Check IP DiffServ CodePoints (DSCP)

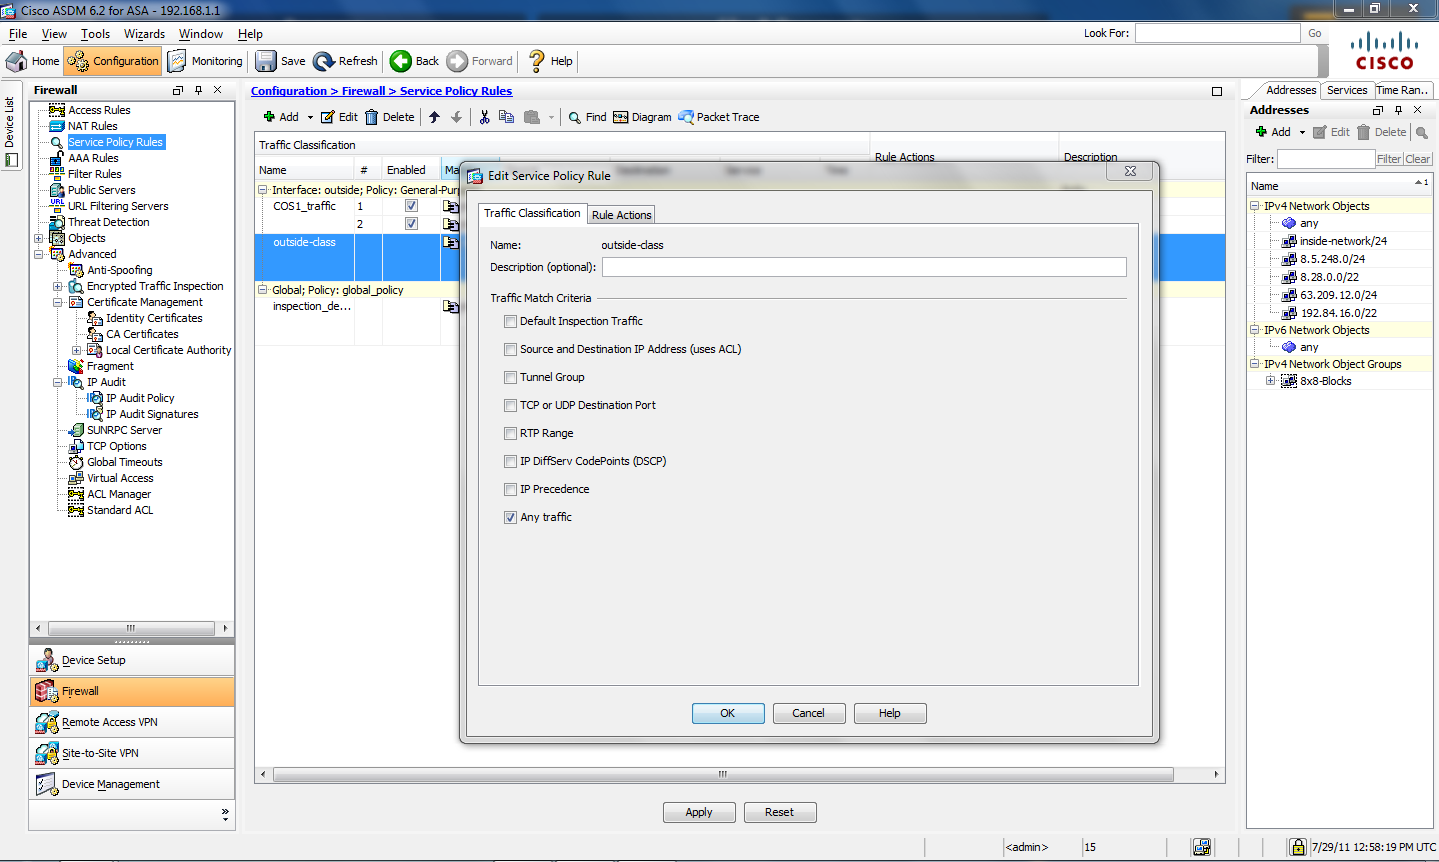pos(510,461)
